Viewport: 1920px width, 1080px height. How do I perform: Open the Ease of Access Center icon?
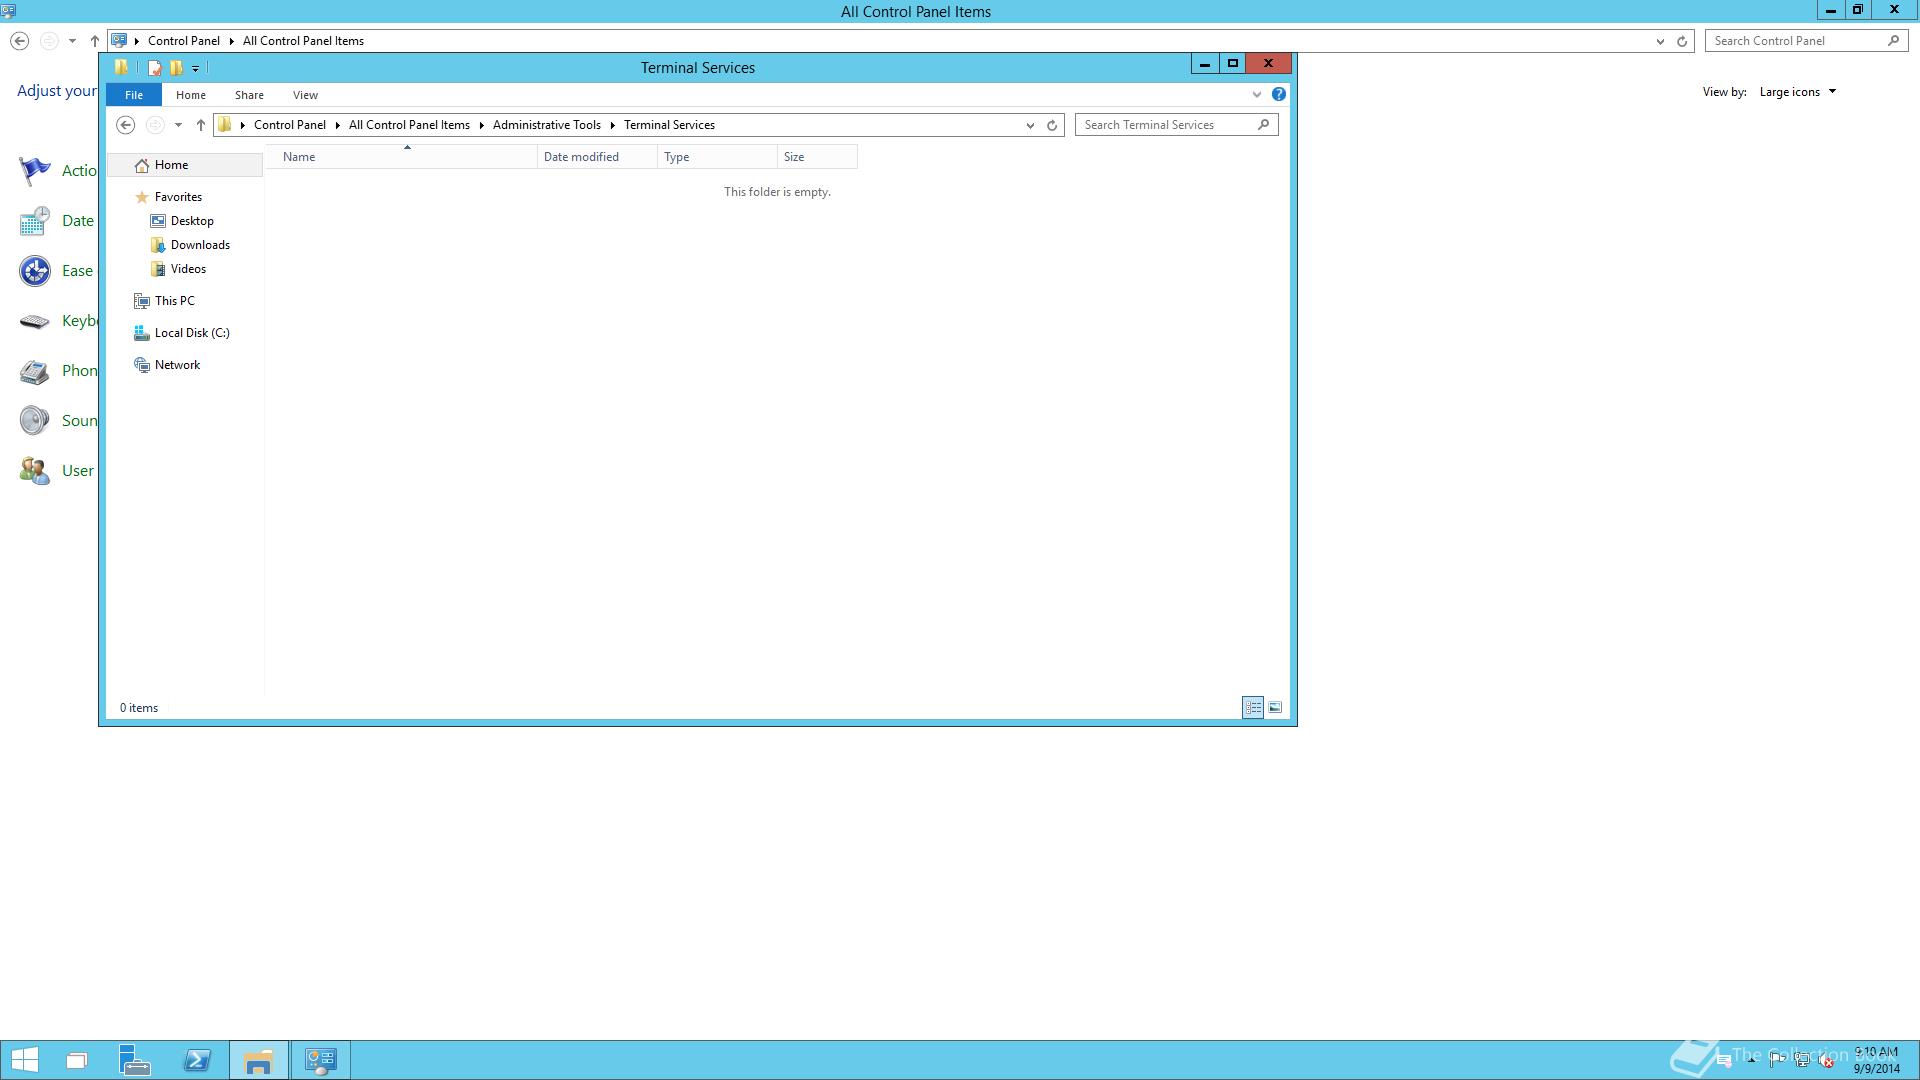point(35,271)
